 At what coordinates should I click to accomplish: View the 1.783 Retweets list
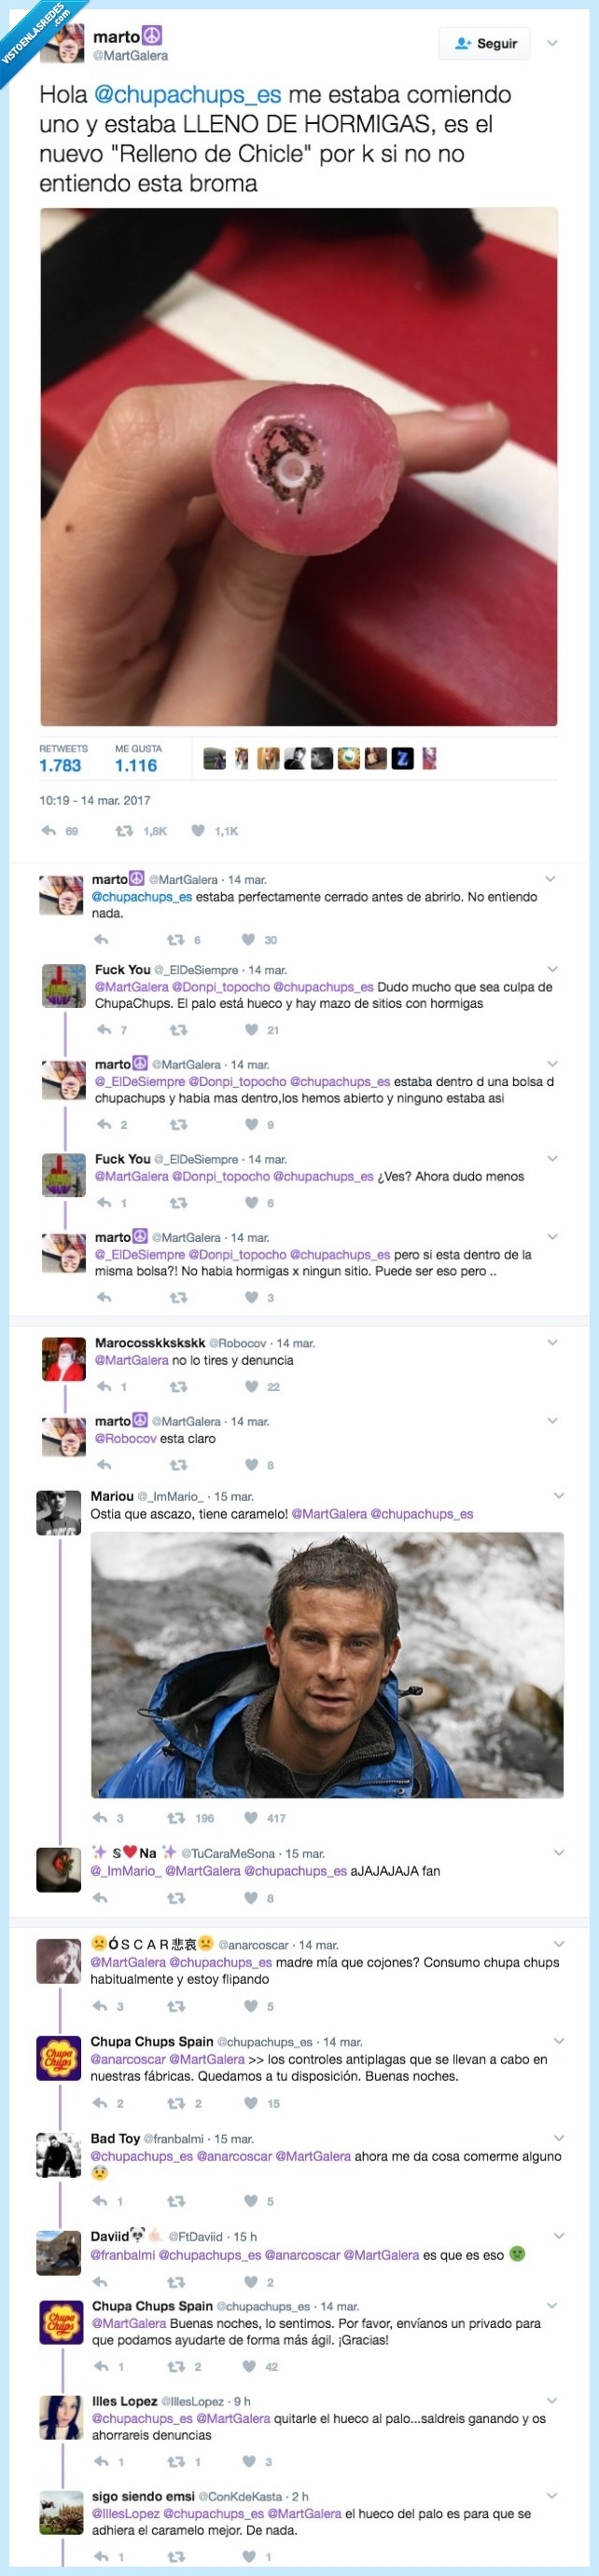(x=60, y=765)
